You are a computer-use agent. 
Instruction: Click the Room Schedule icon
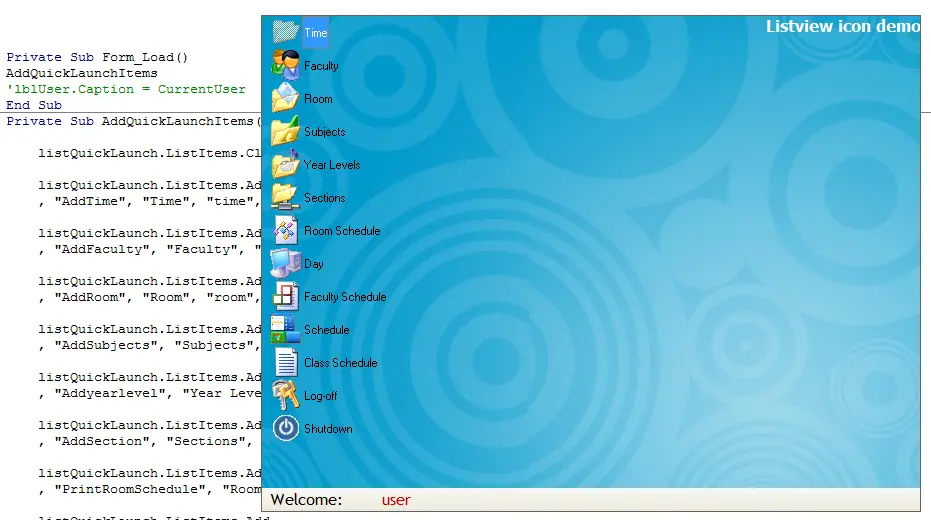tap(286, 230)
